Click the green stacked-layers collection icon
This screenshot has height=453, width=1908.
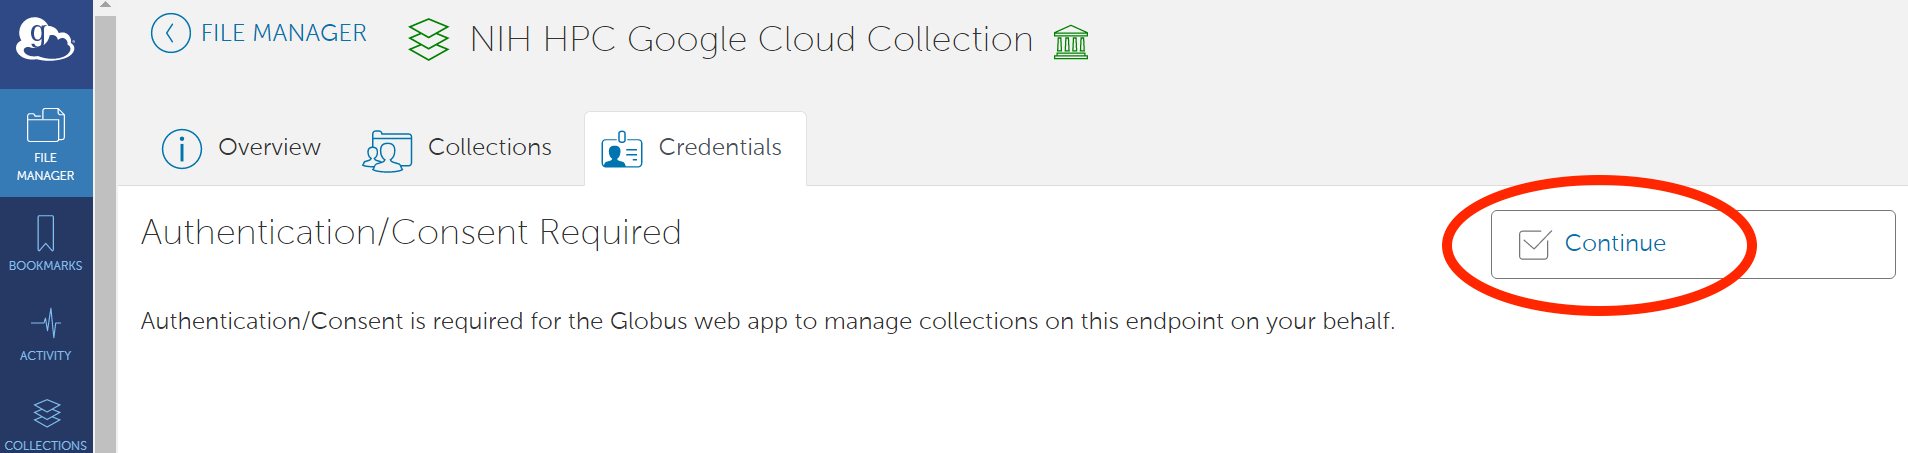point(429,40)
